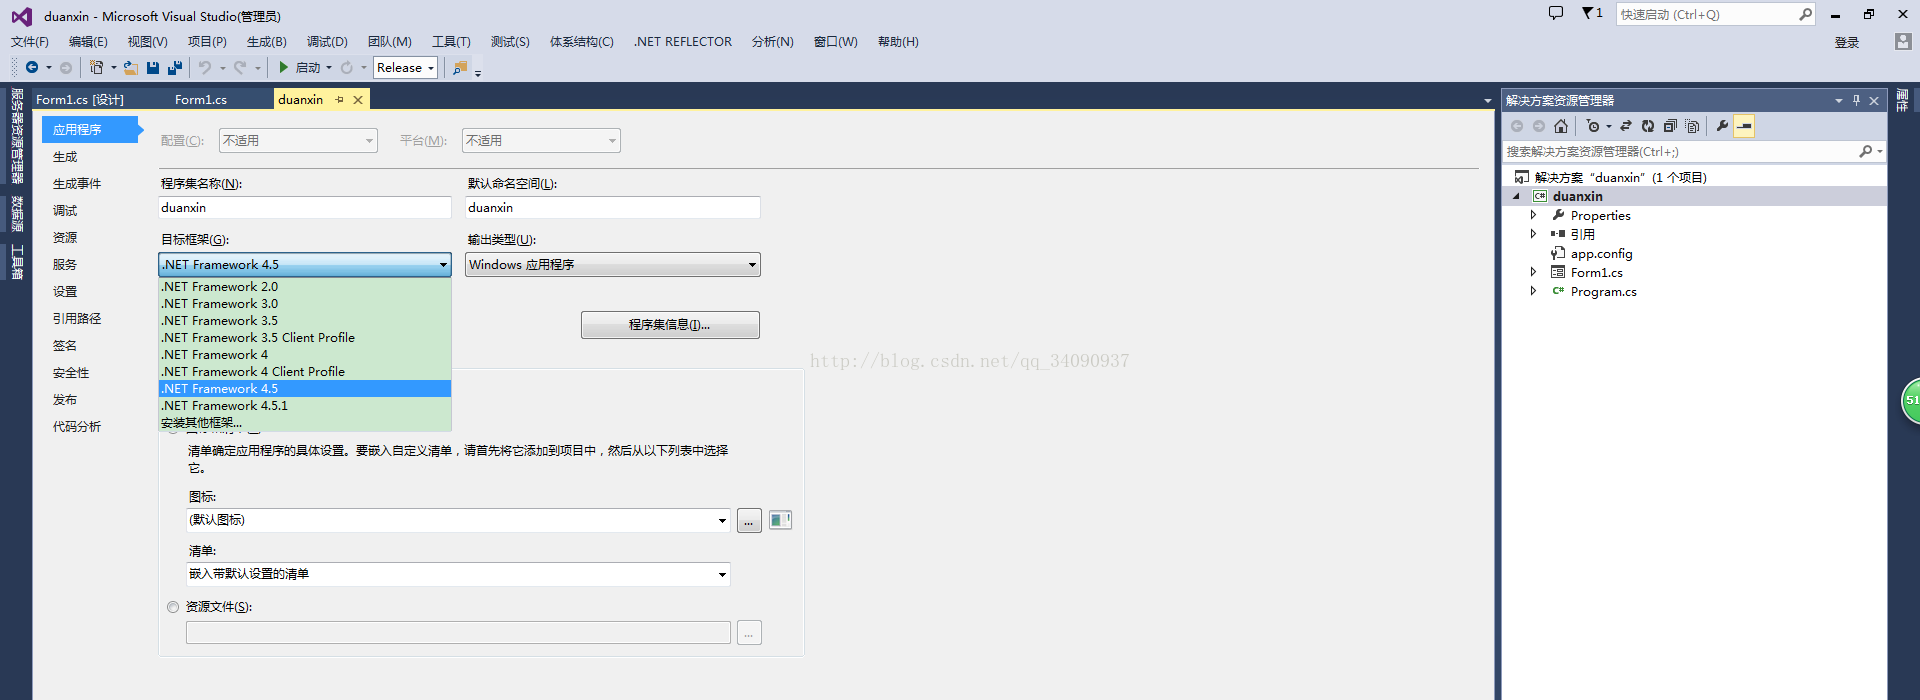1920x700 pixels.
Task: Select 安装其他框架... option
Action: point(305,423)
